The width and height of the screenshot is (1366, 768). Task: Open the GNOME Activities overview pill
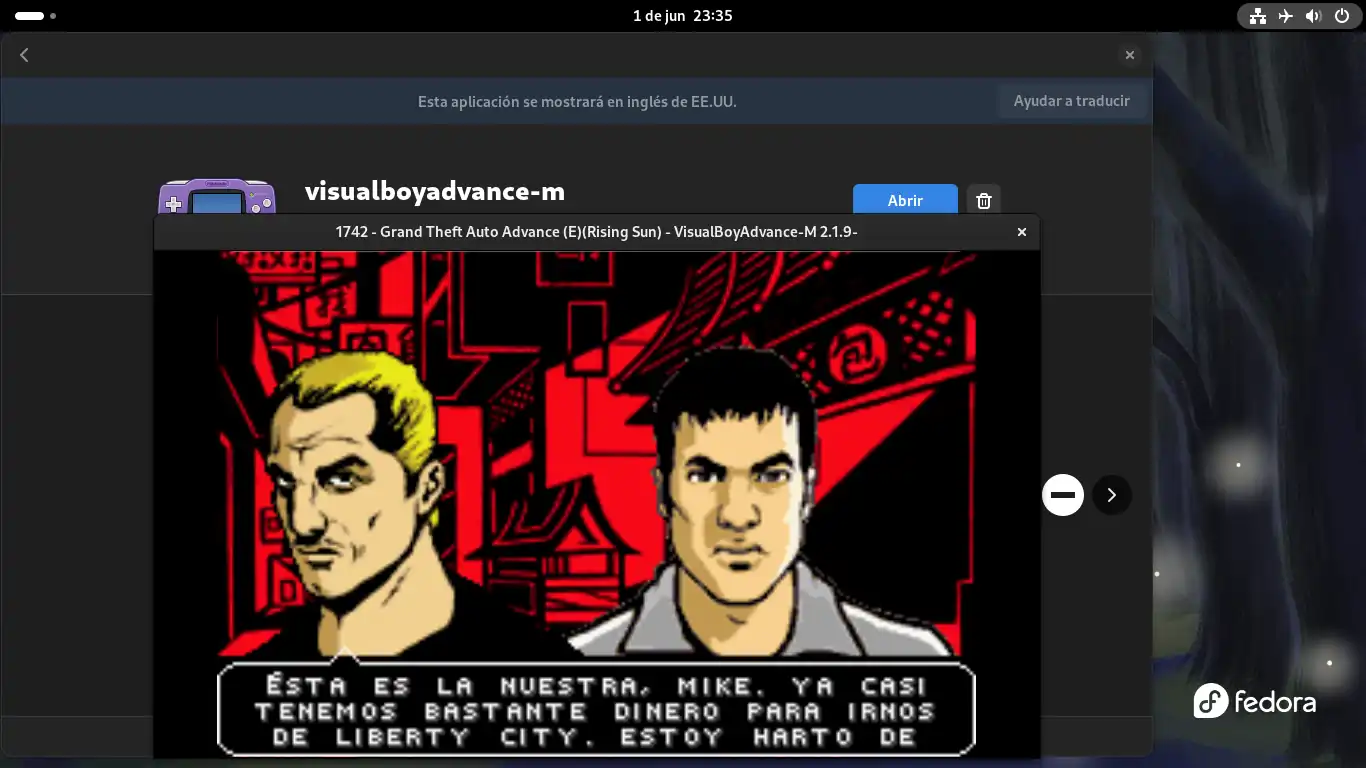36,16
